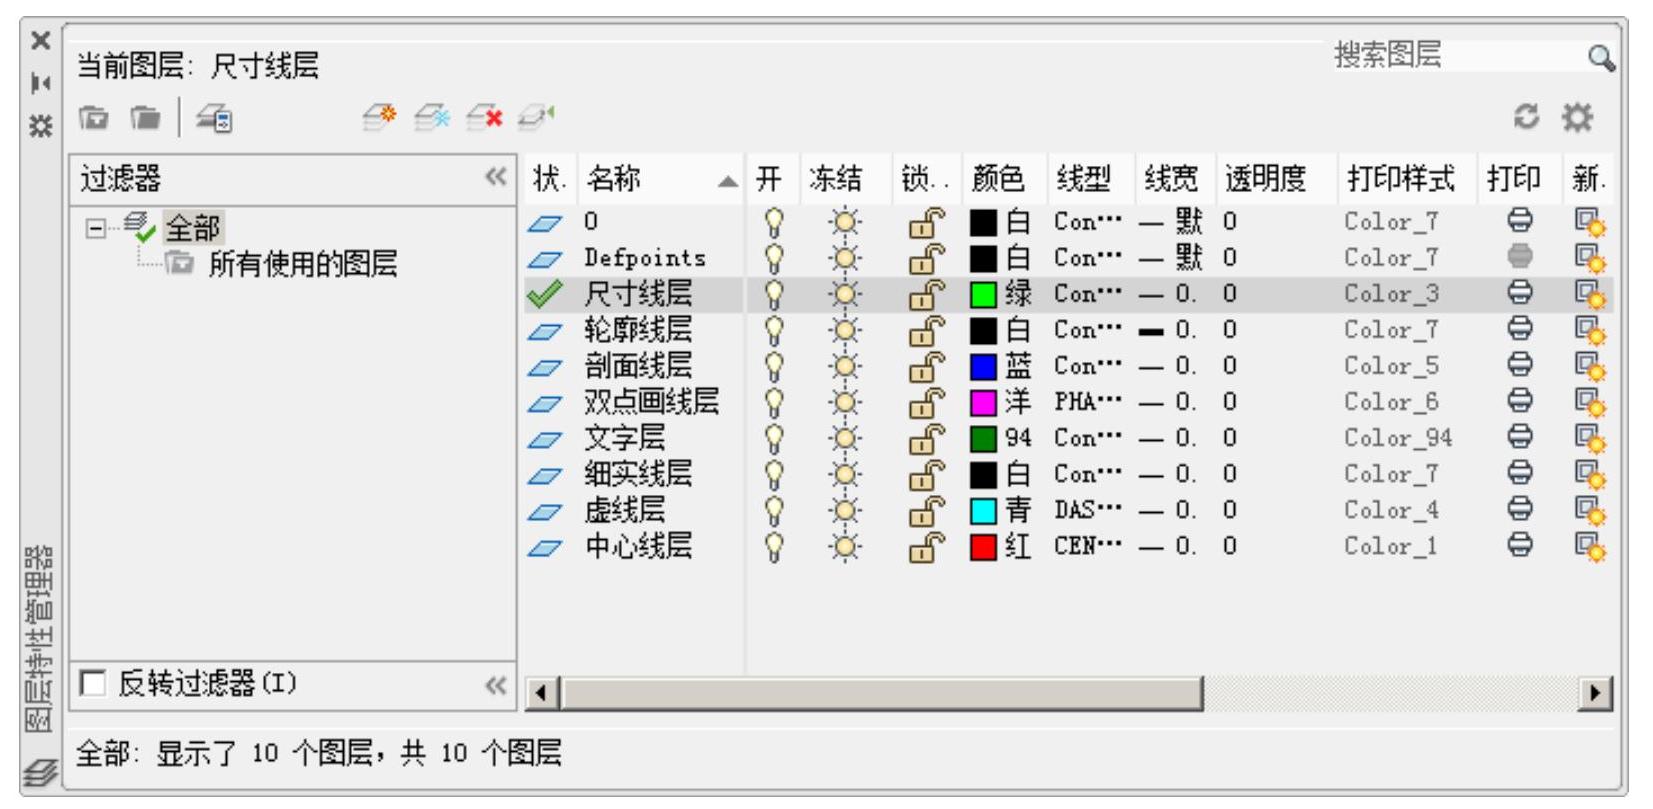Click the blue swatch of 剖面线层

[x=983, y=366]
